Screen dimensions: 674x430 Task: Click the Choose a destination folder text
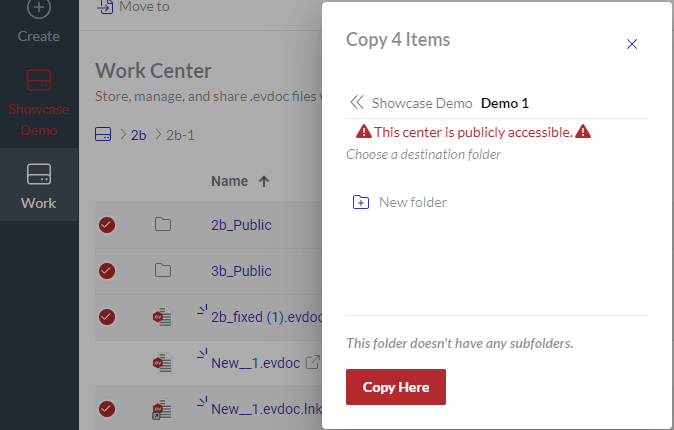(x=423, y=154)
